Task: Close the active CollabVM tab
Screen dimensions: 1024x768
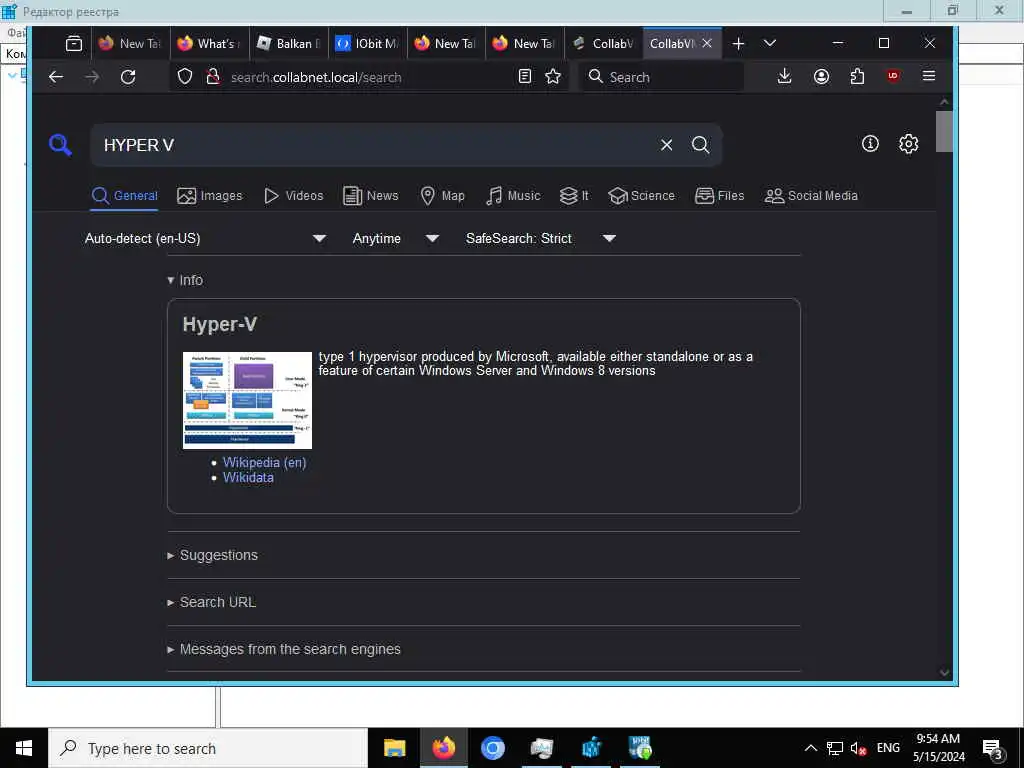Action: [x=707, y=43]
